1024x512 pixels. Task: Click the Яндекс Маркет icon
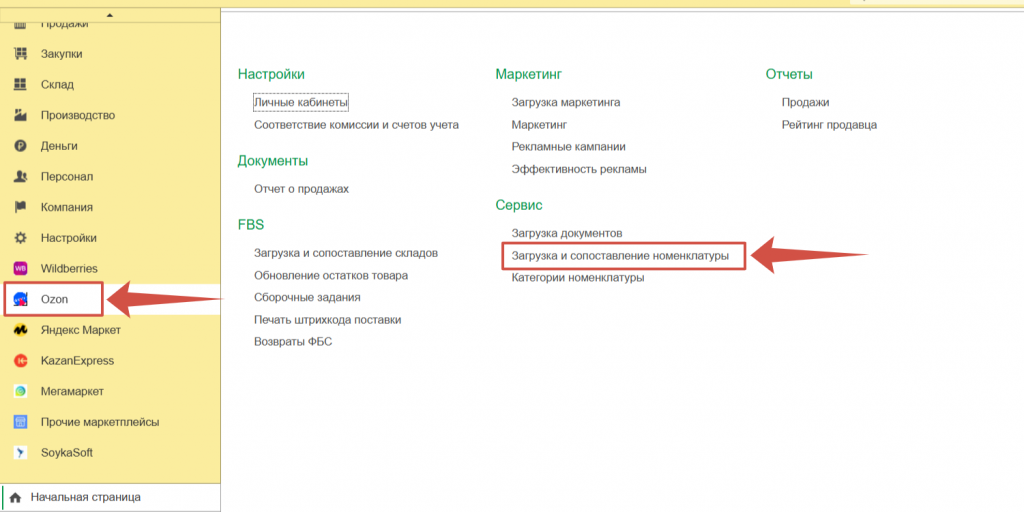[20, 330]
